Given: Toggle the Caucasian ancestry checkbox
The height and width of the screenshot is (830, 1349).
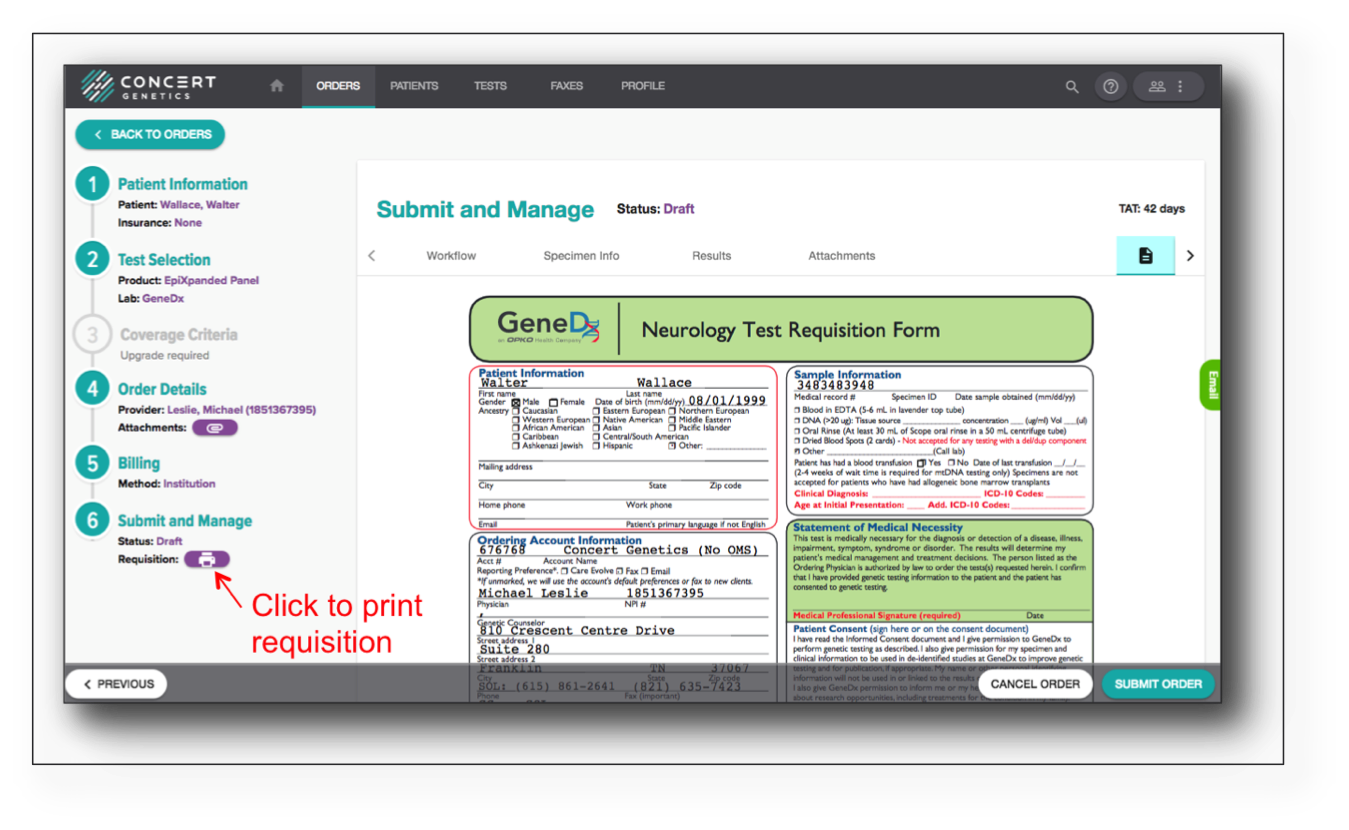Looking at the screenshot, I should (x=516, y=411).
